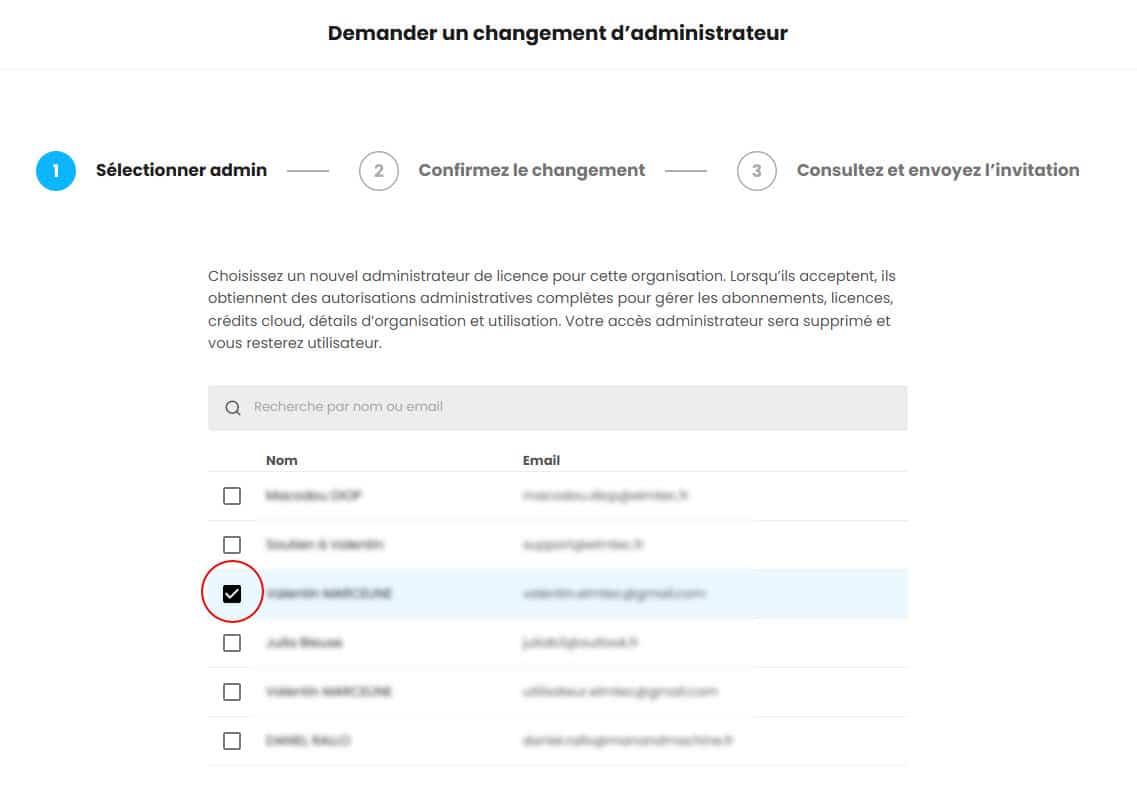Click the magnifying glass search icon
This screenshot has width=1137, height=804.
(233, 408)
